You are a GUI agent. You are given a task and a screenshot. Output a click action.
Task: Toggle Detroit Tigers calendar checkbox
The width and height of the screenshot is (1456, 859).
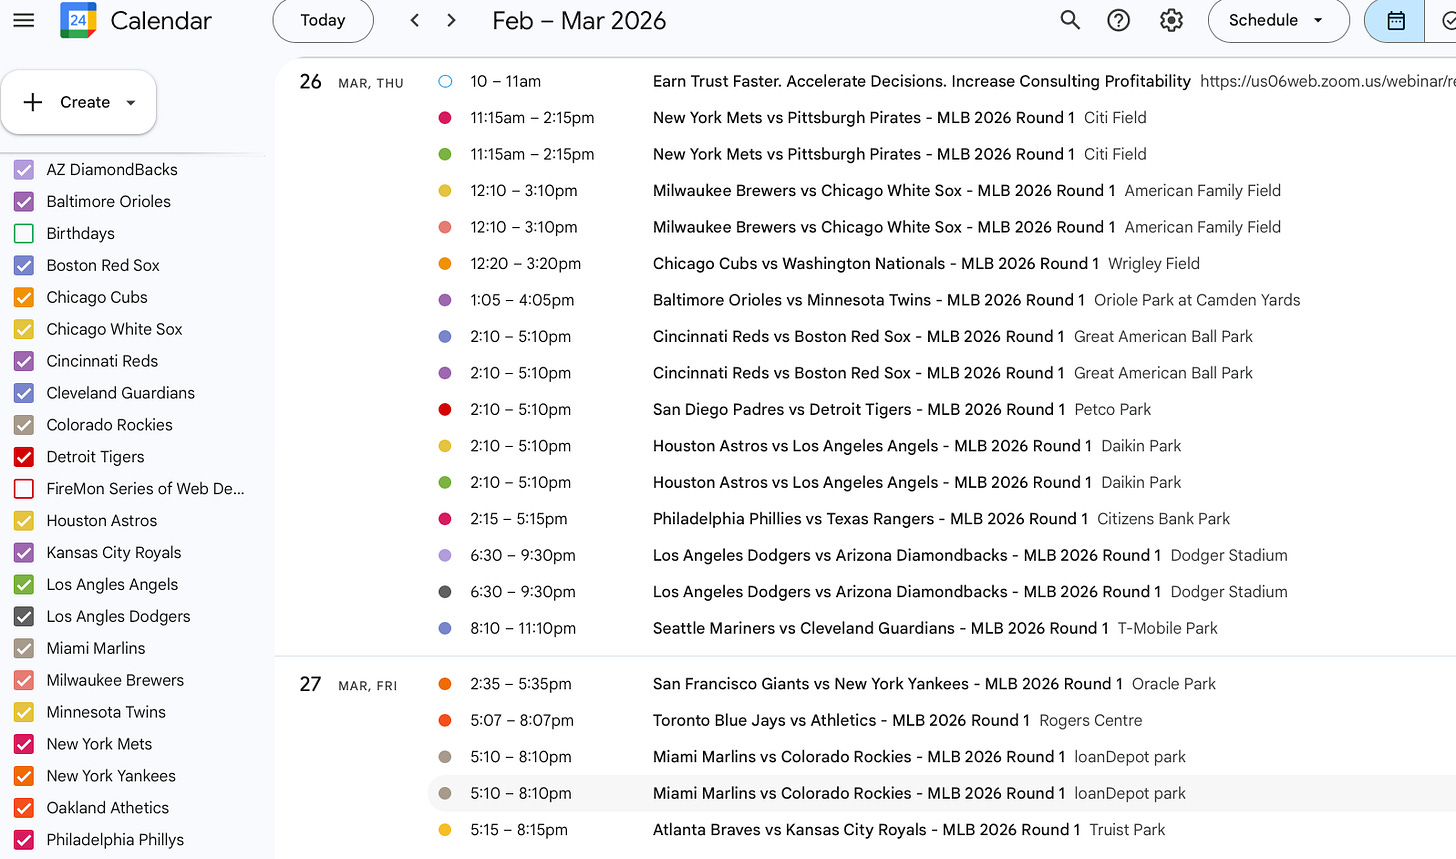point(24,457)
